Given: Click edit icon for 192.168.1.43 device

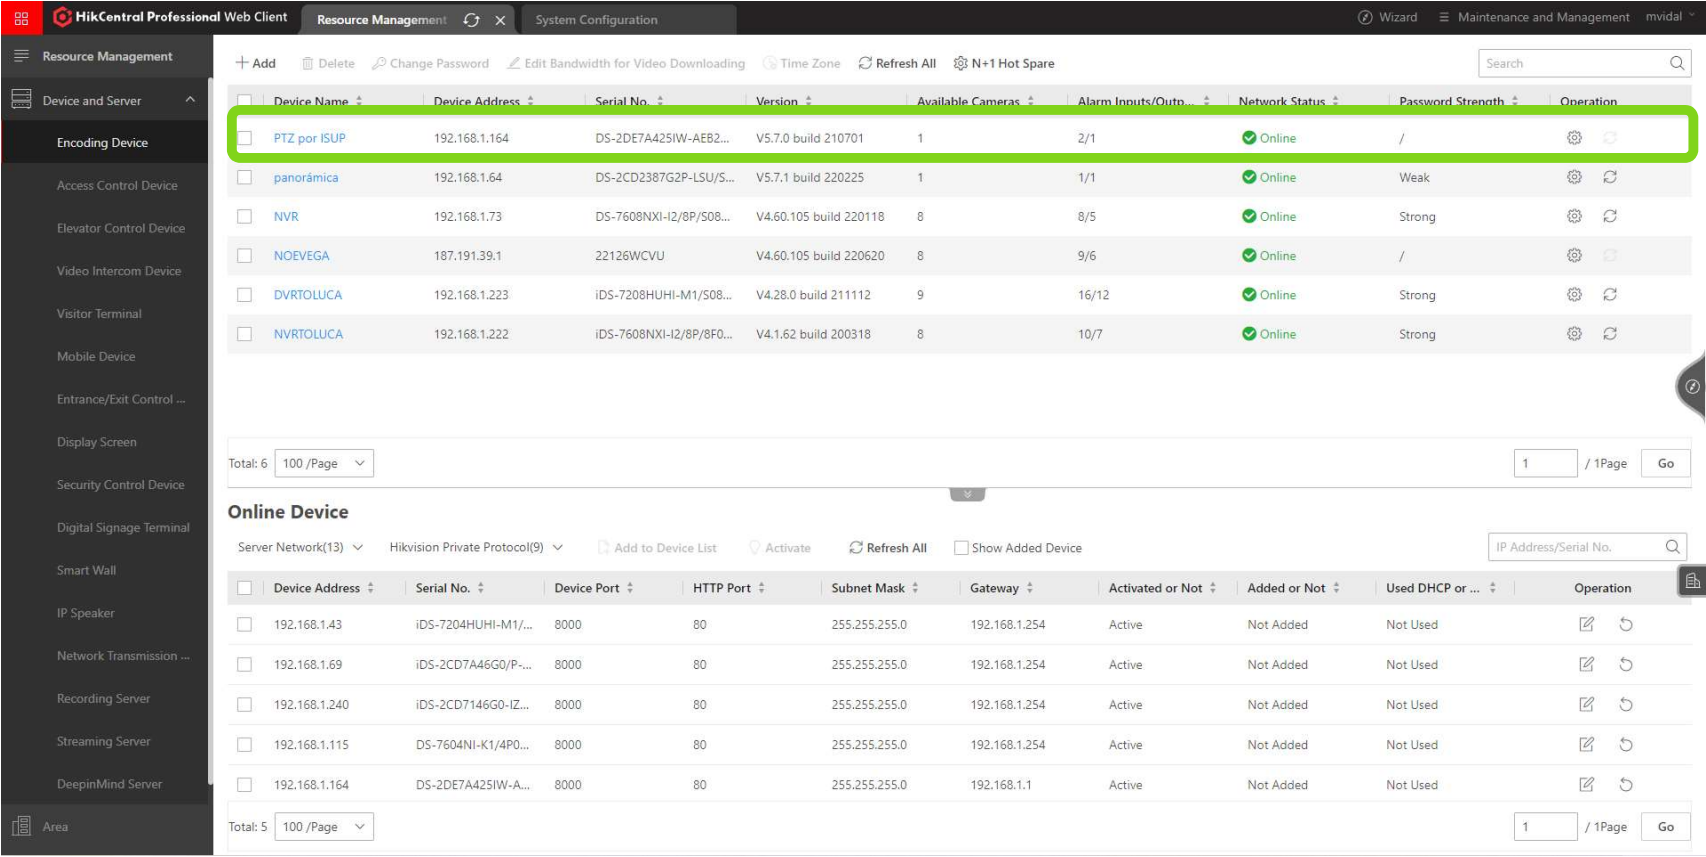Looking at the screenshot, I should [x=1586, y=624].
